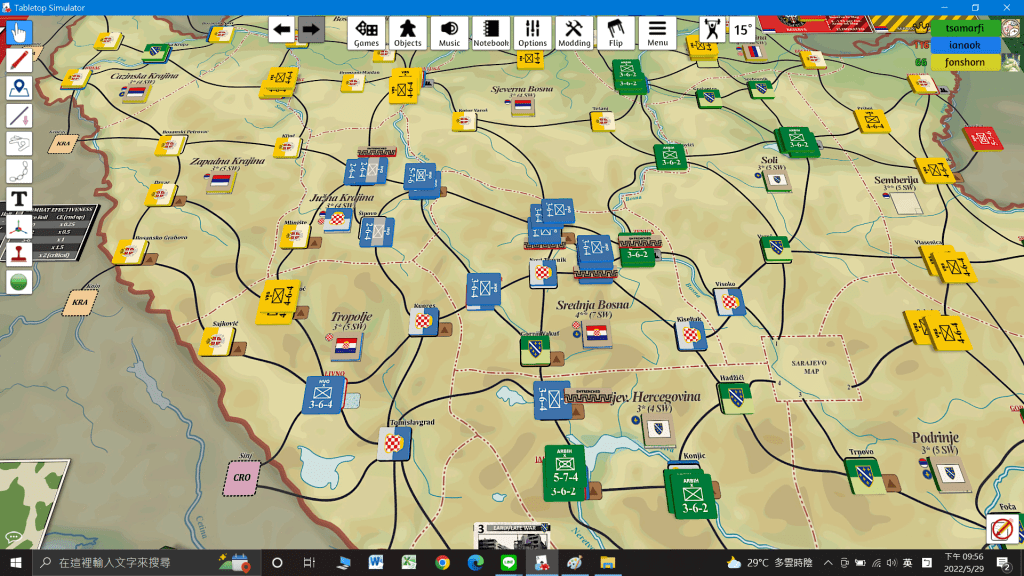The image size is (1024, 576).
Task: Open the Objects menu
Action: coord(407,32)
